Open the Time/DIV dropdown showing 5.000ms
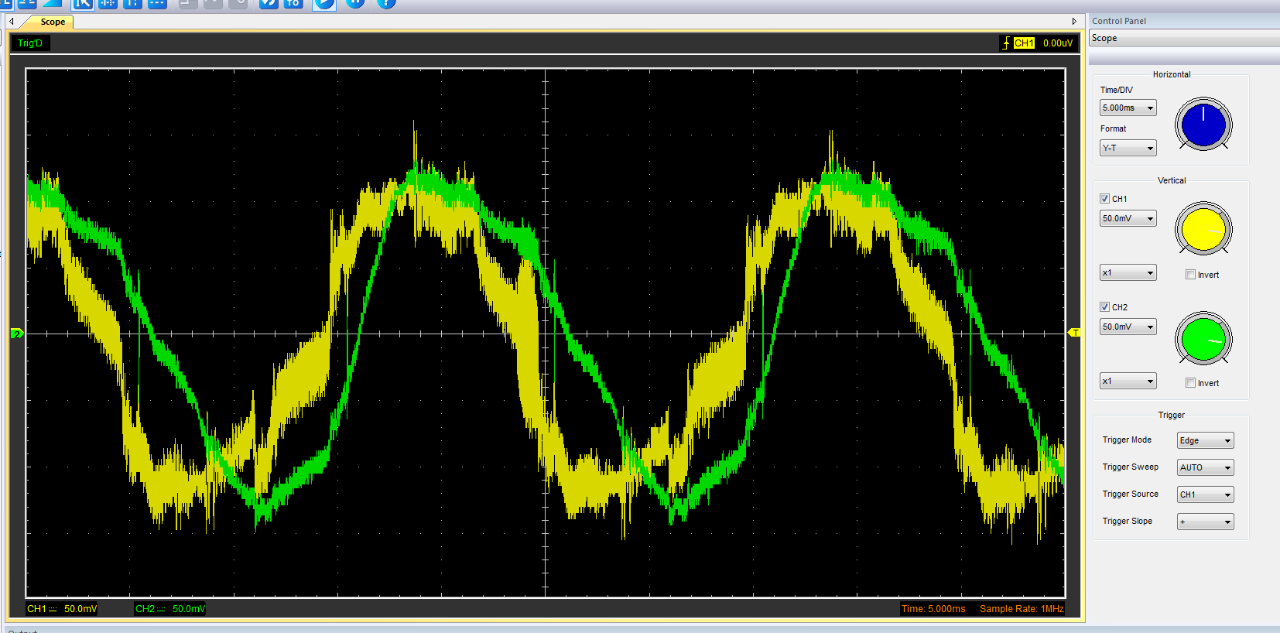 point(1128,107)
